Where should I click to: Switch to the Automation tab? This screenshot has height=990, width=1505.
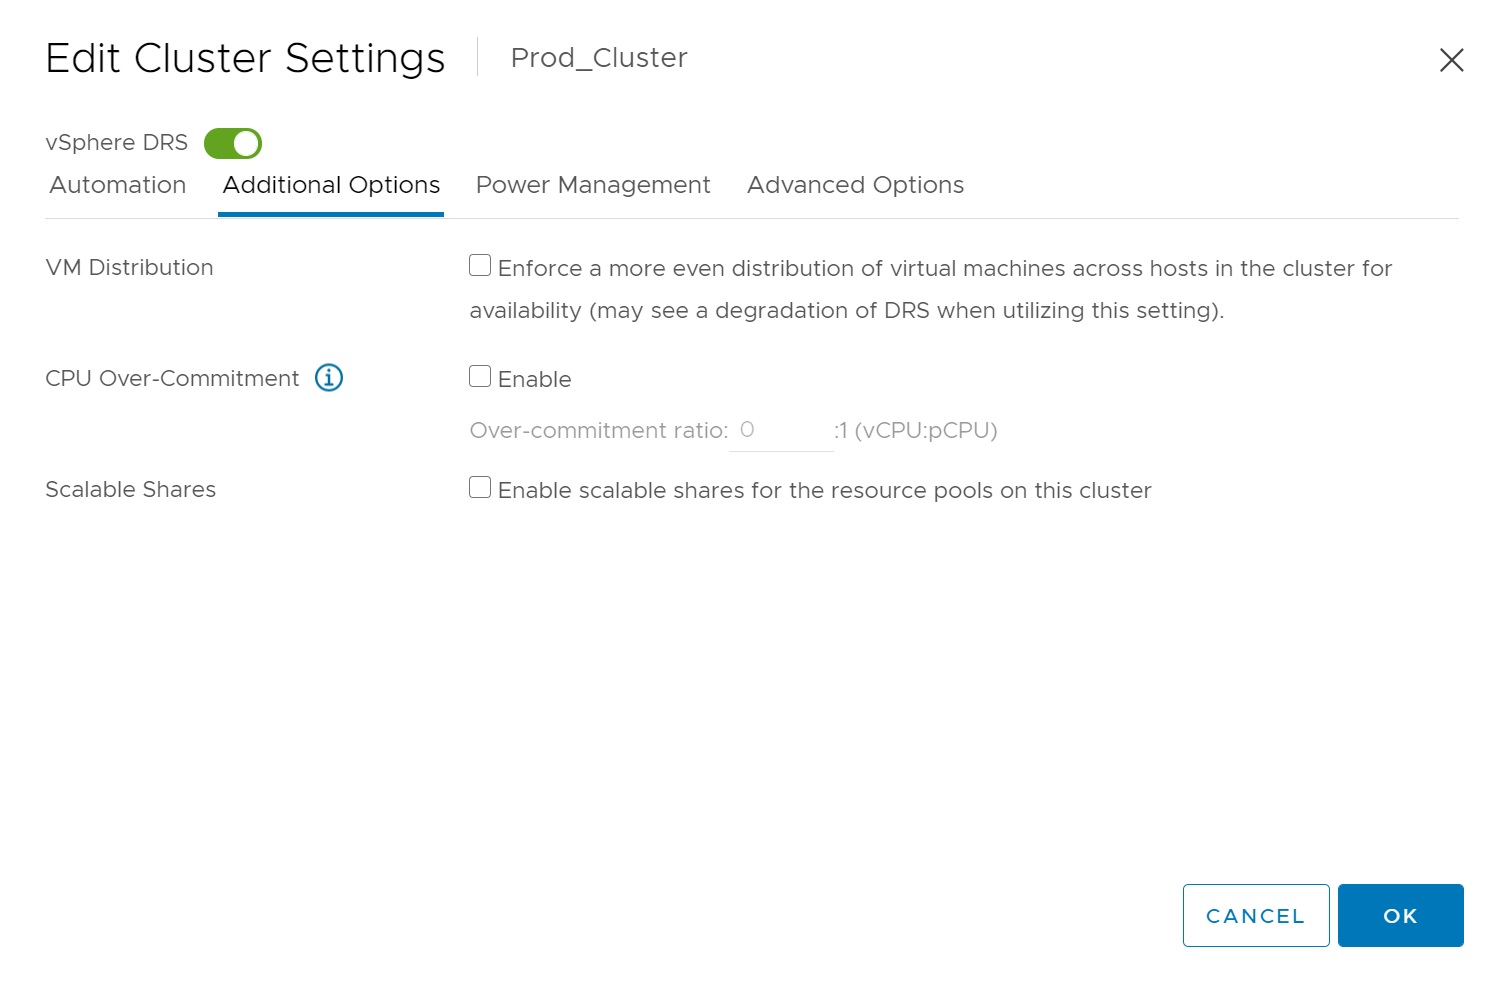118,185
